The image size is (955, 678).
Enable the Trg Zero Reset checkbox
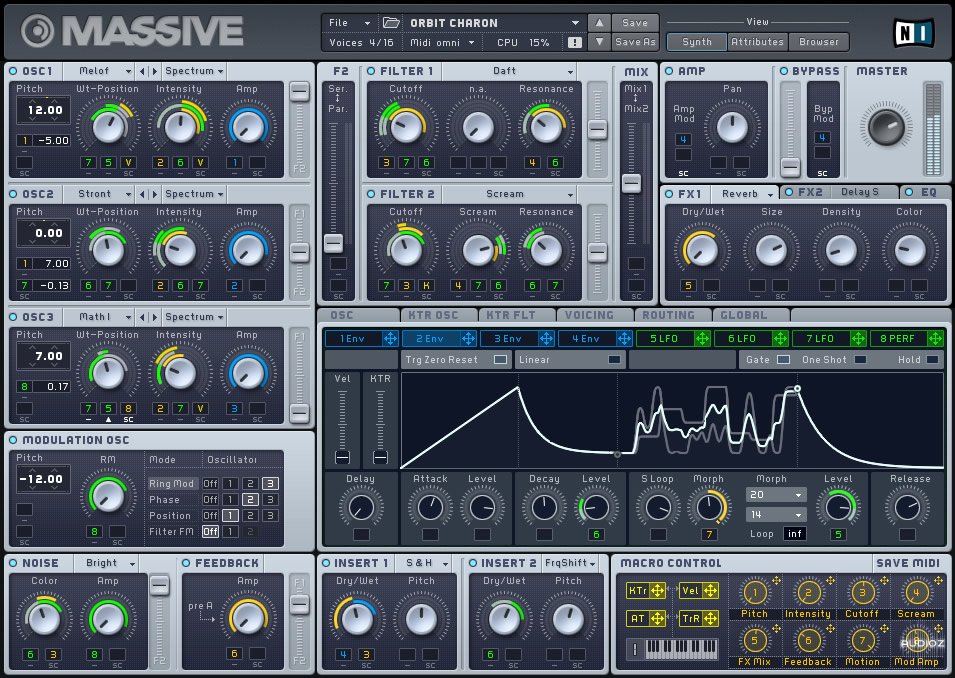(x=500, y=360)
